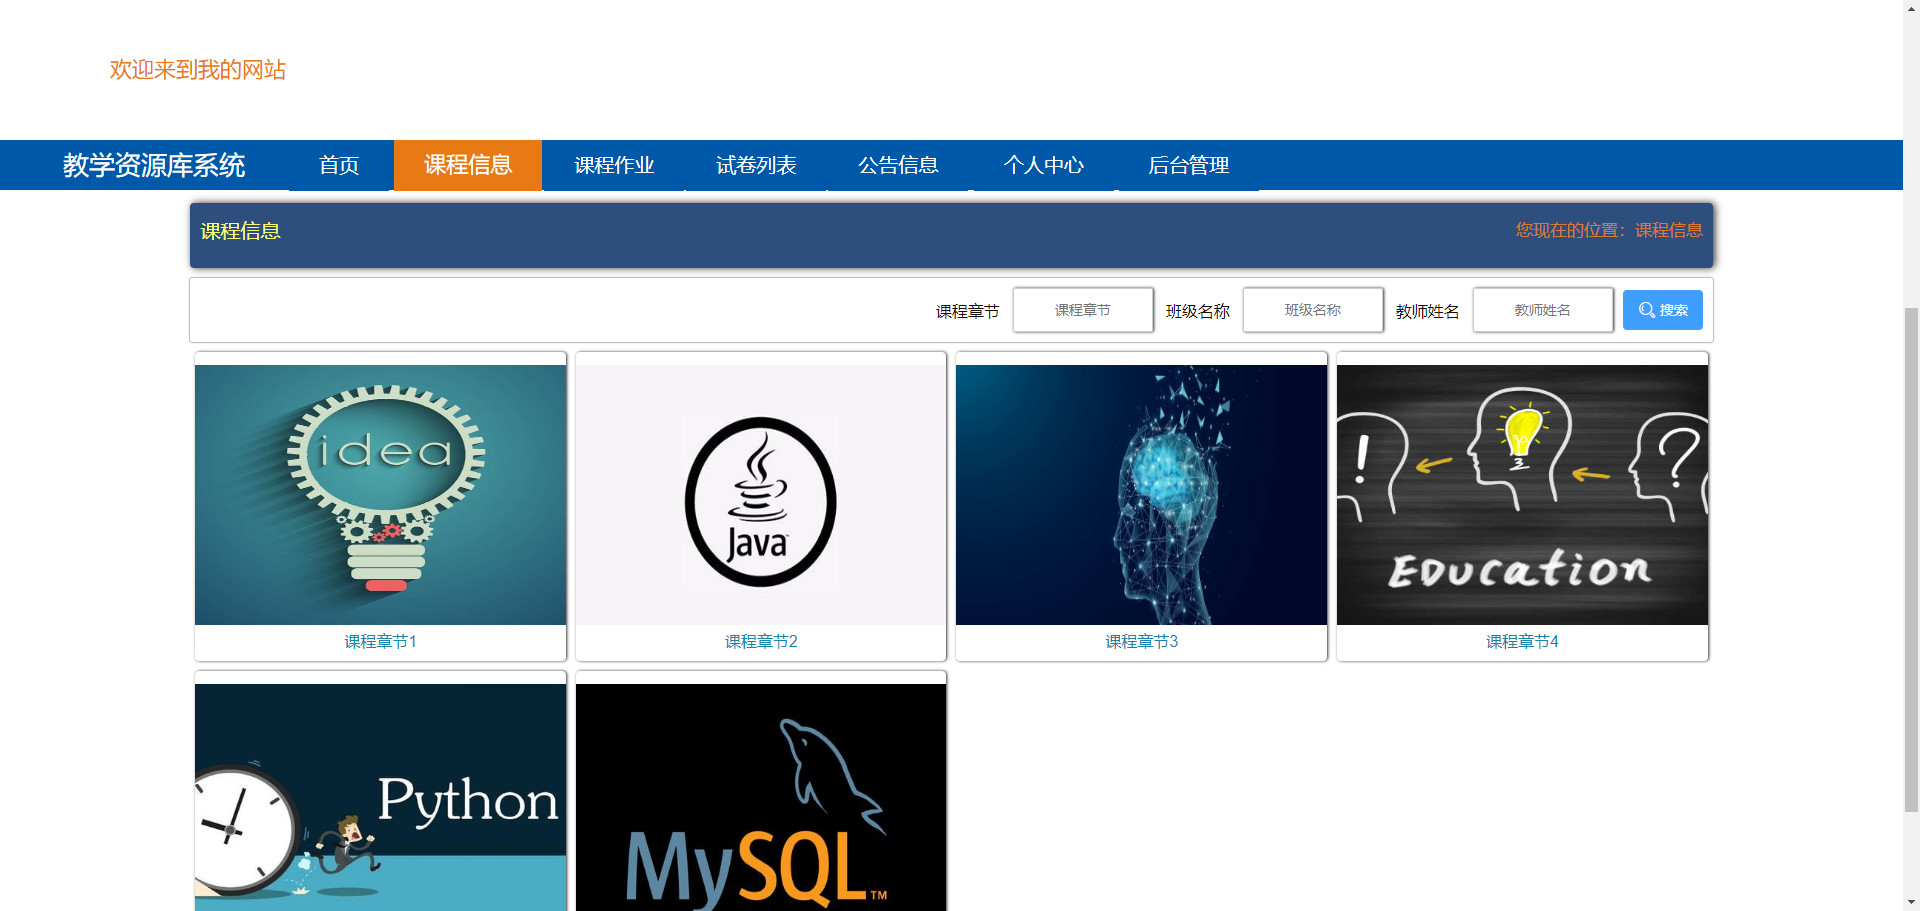This screenshot has width=1920, height=911.
Task: Focus the 课程章节 search input
Action: [x=1083, y=310]
